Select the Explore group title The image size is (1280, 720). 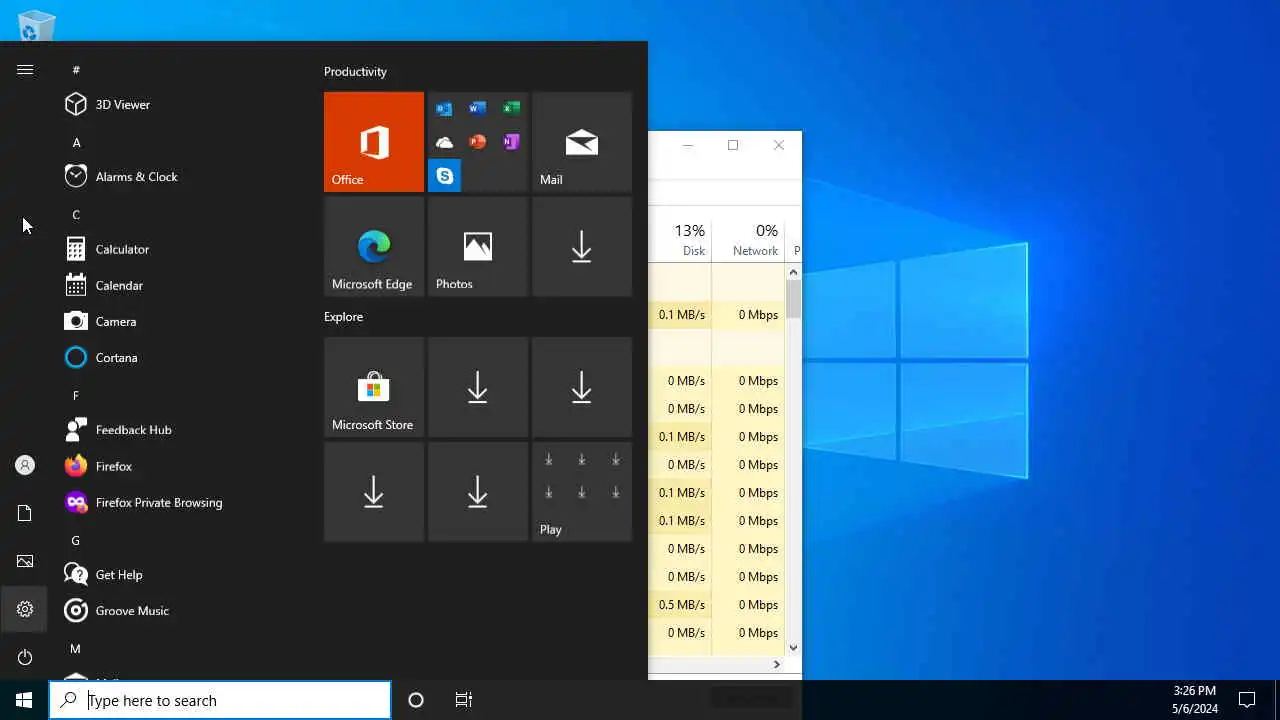[343, 316]
